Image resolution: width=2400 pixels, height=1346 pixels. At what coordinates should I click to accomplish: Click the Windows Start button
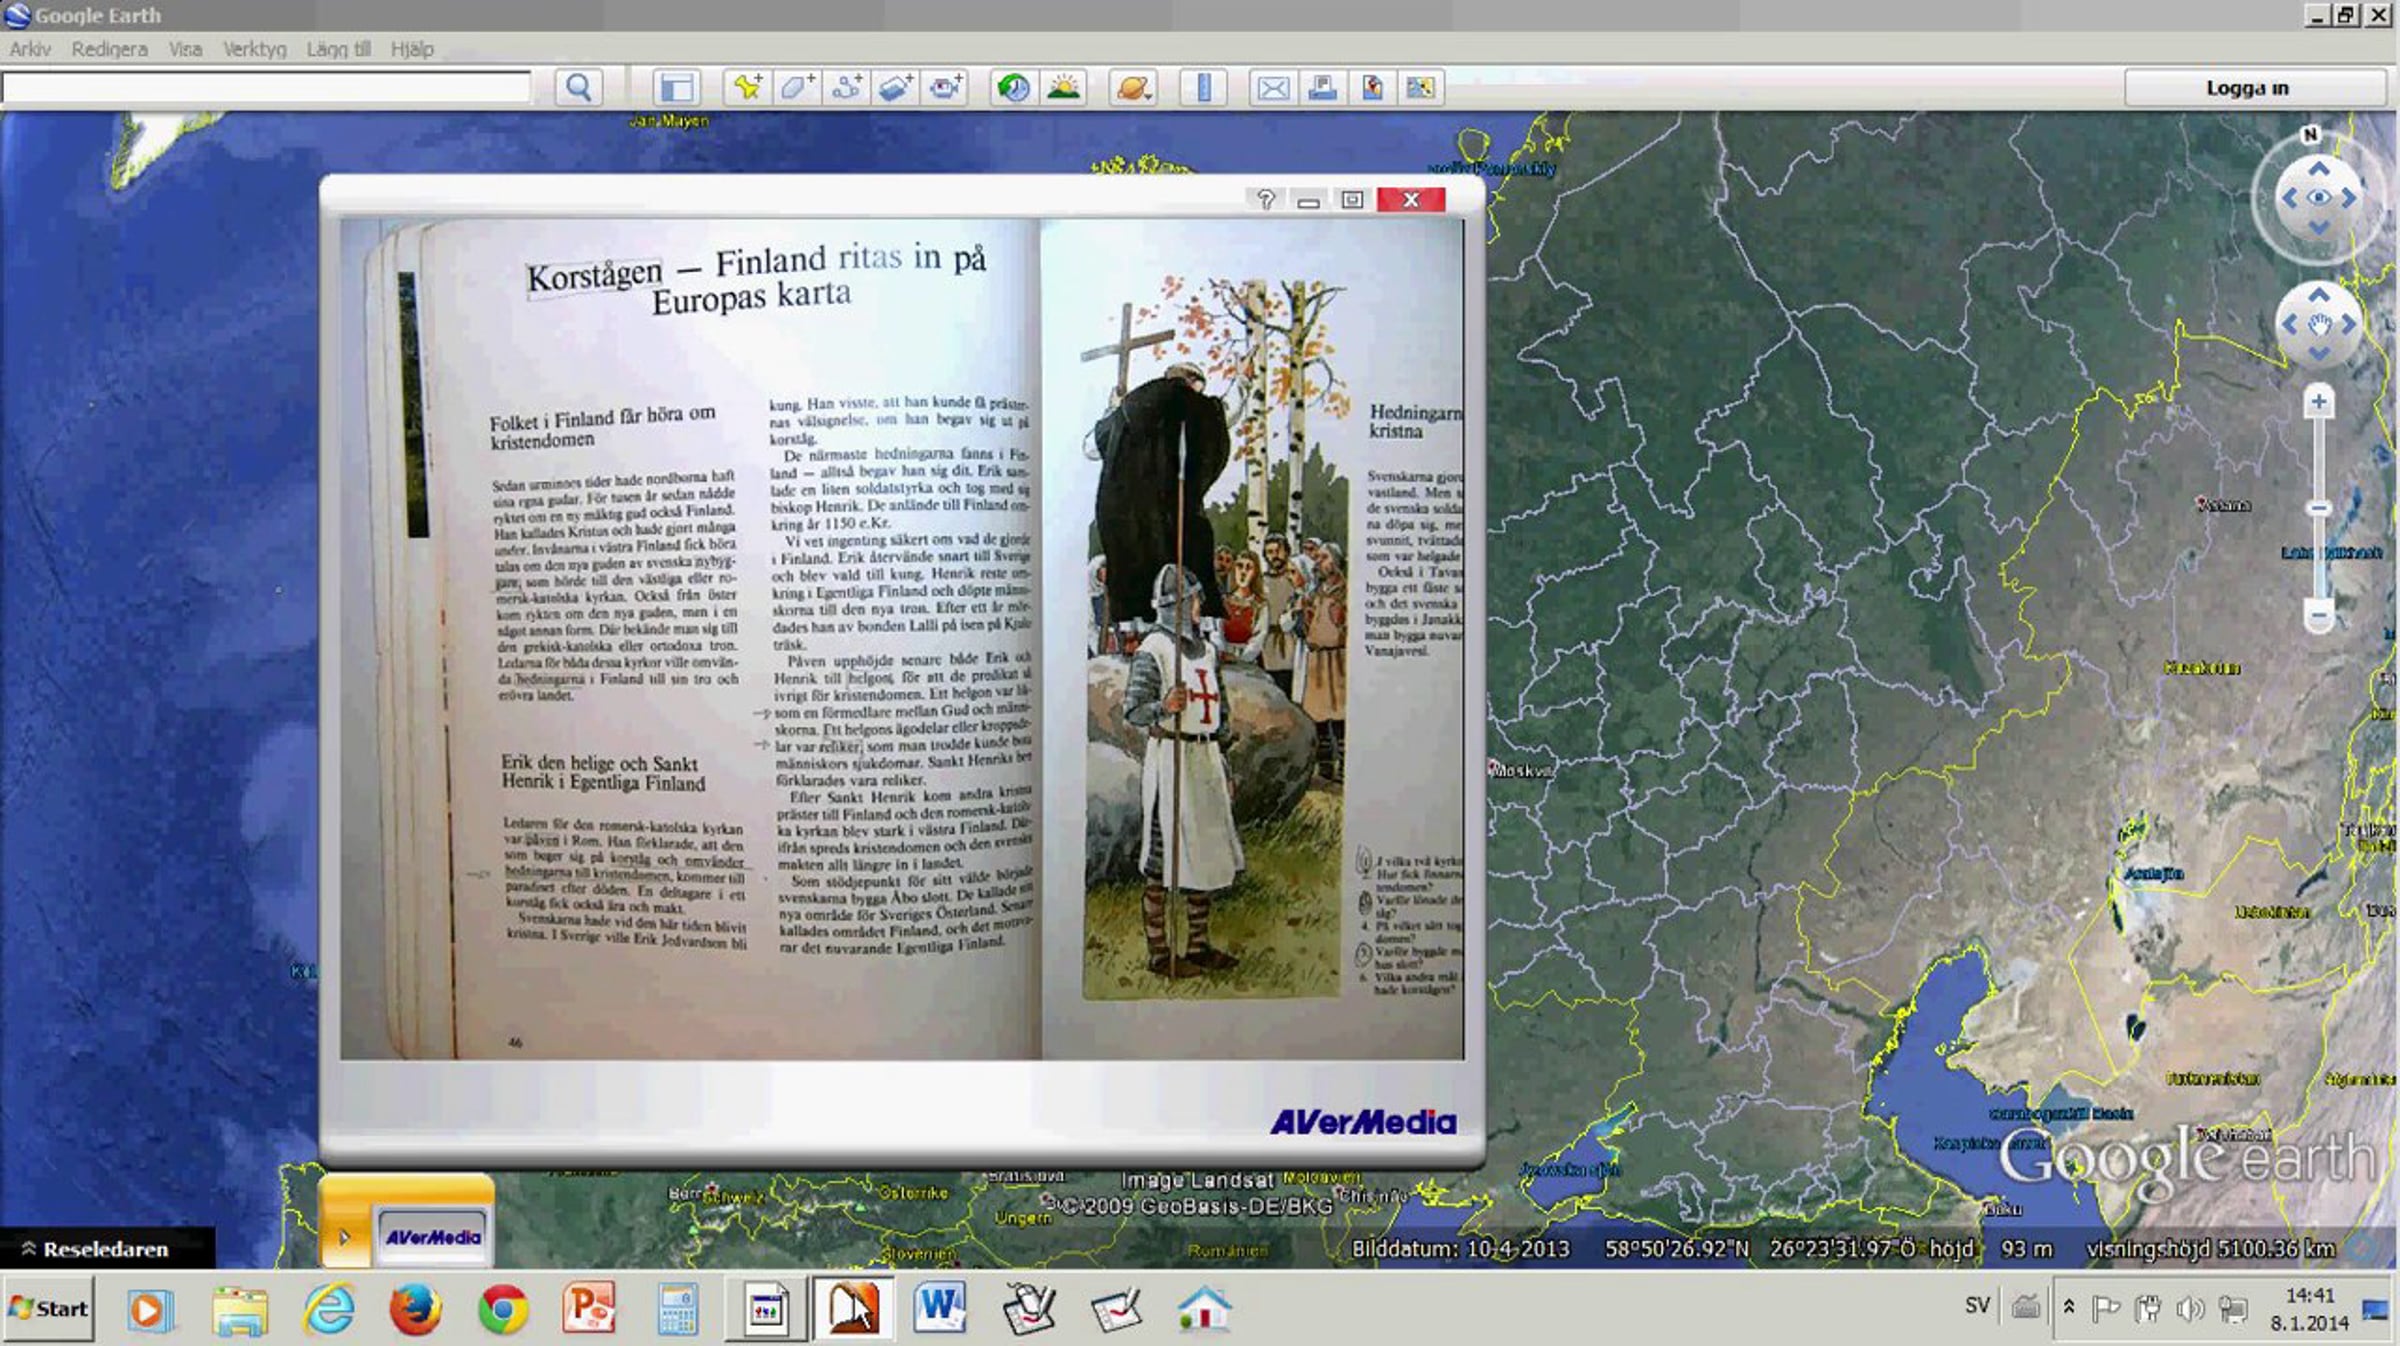point(48,1308)
